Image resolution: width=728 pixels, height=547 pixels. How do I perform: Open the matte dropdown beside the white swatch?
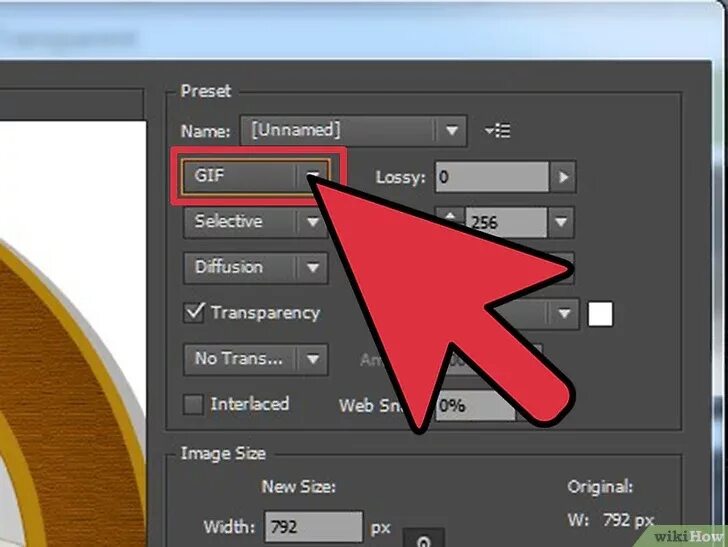pyautogui.click(x=564, y=314)
